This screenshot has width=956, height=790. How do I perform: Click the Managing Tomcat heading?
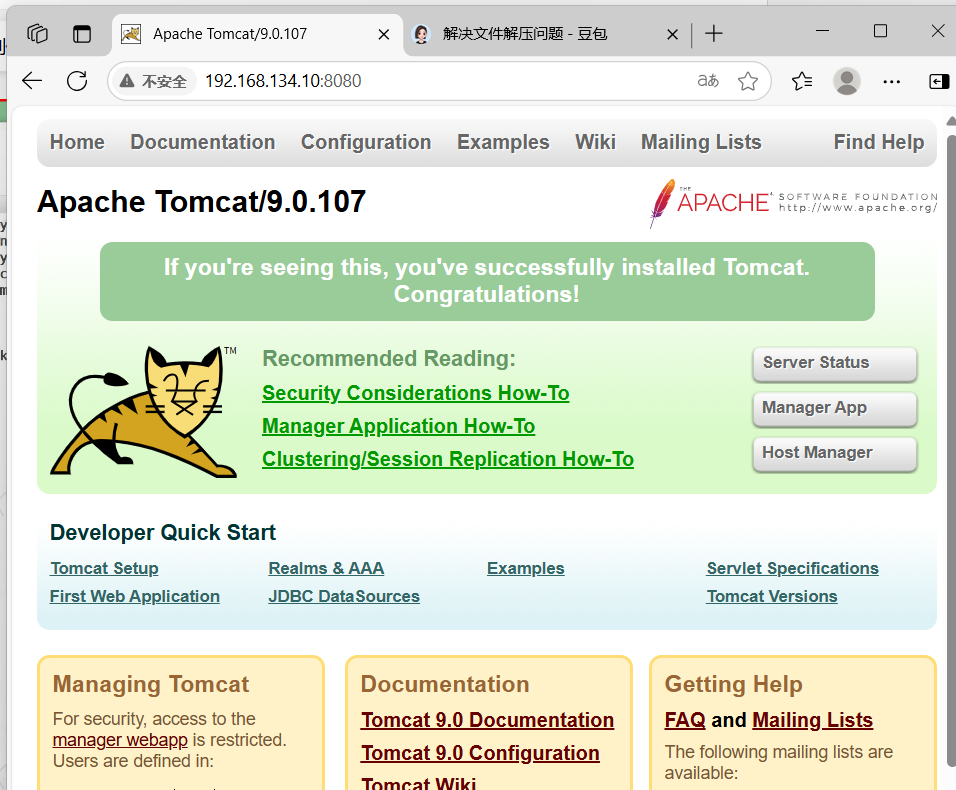coord(151,684)
